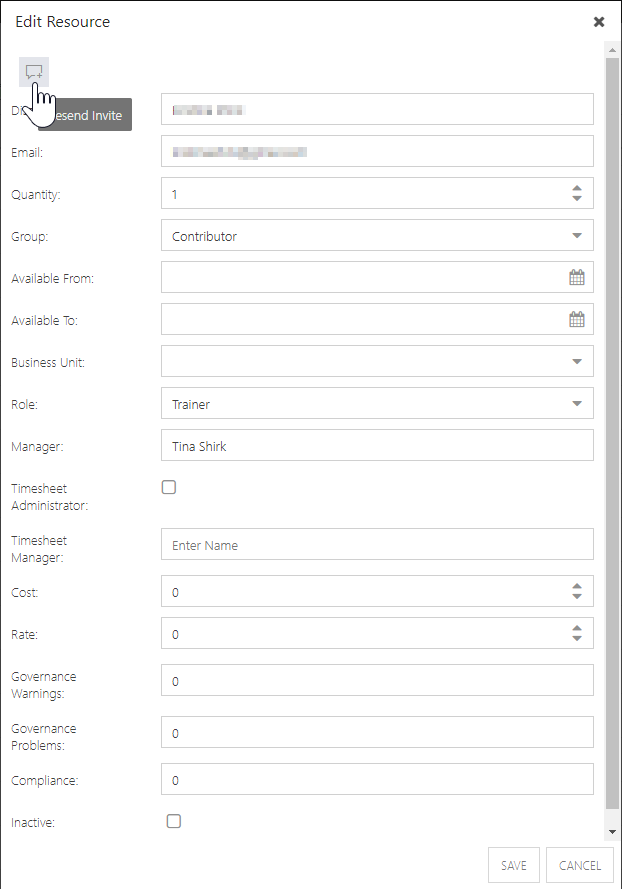The width and height of the screenshot is (622, 889).
Task: Click the vertical scrollbar thumb
Action: (612, 433)
